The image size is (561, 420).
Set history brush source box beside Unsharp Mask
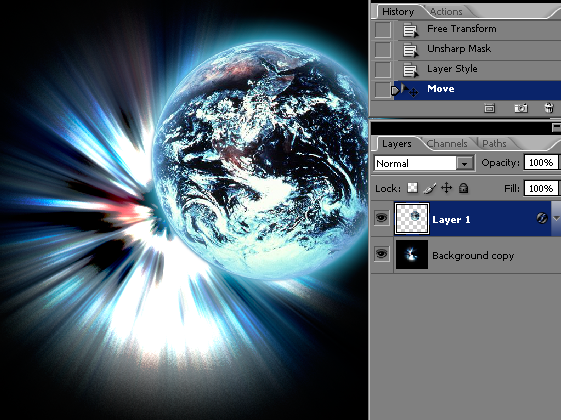pos(382,49)
